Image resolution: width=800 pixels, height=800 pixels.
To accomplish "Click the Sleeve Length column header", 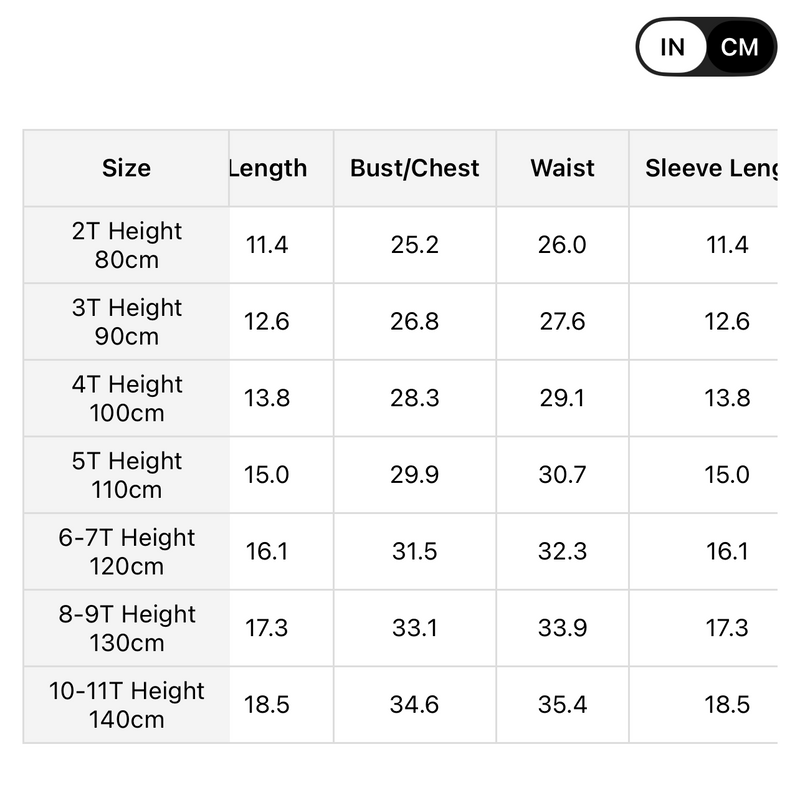I will point(710,168).
